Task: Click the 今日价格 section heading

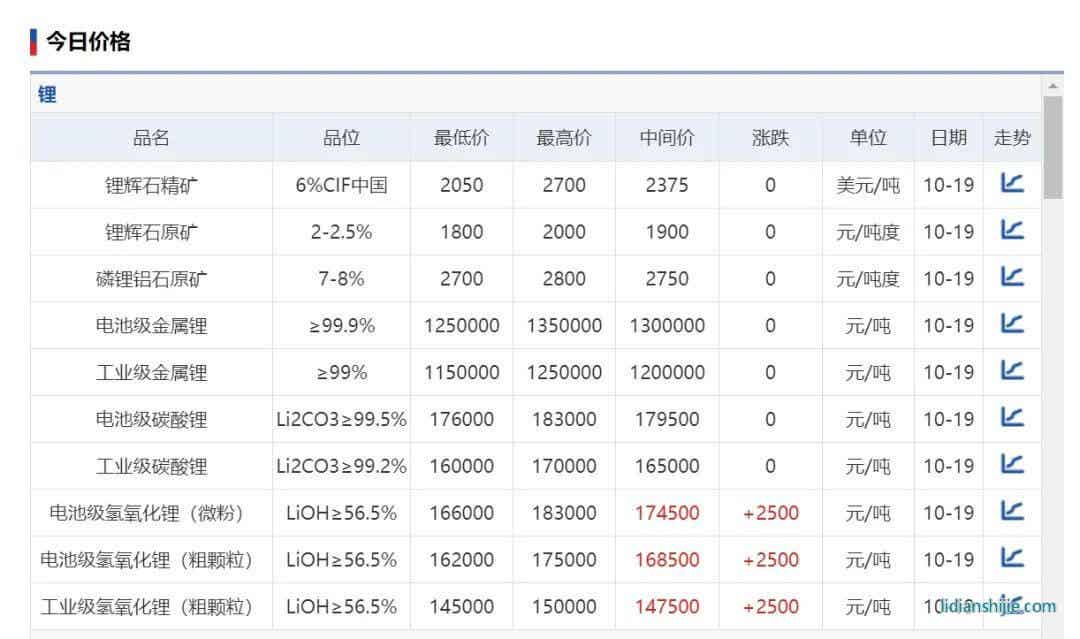Action: coord(88,42)
